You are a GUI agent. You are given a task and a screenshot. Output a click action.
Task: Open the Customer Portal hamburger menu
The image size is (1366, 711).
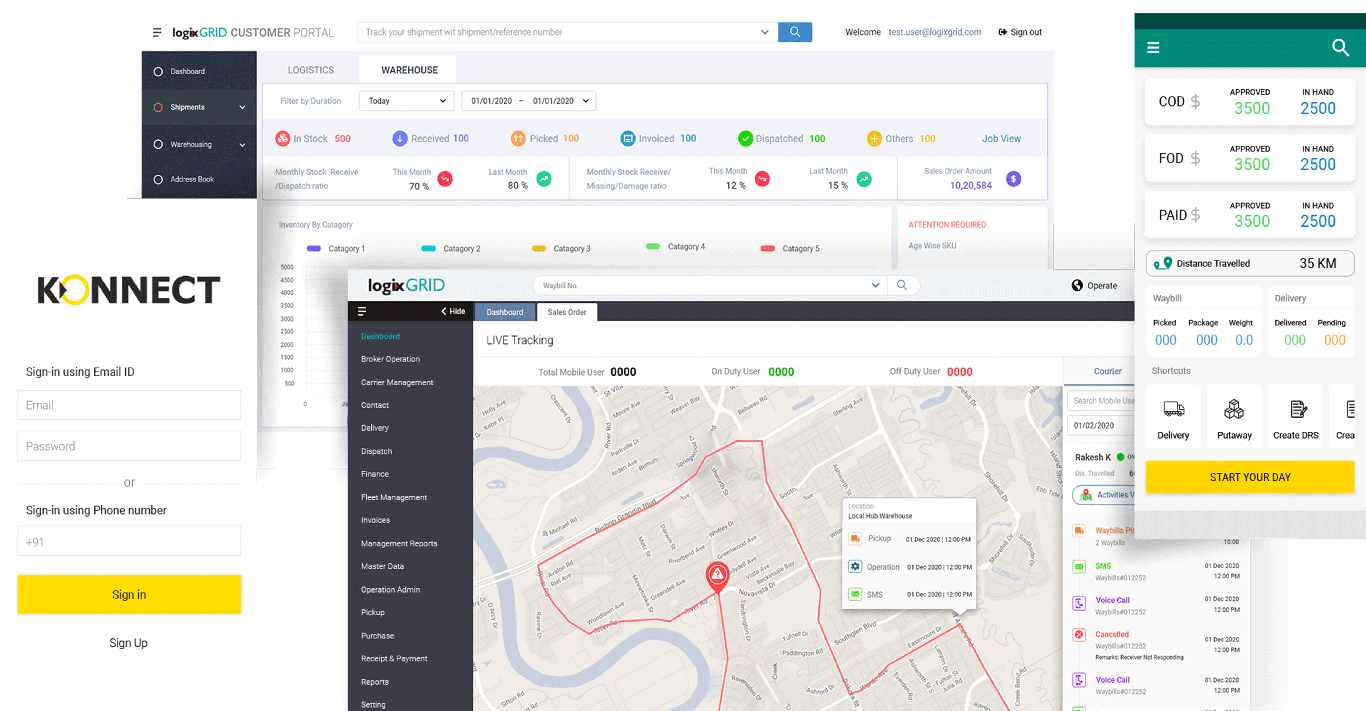[157, 32]
